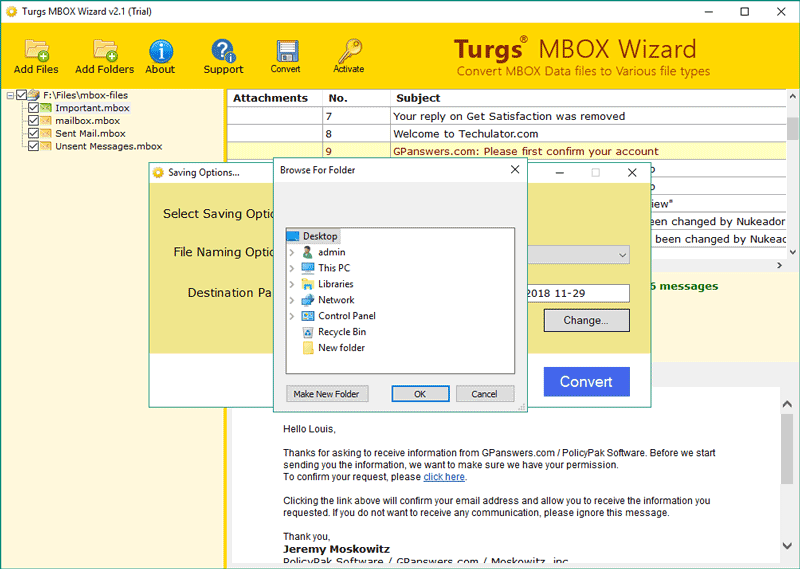Click the email preview vertical scrollbar thumb
The height and width of the screenshot is (569, 800).
(787, 449)
